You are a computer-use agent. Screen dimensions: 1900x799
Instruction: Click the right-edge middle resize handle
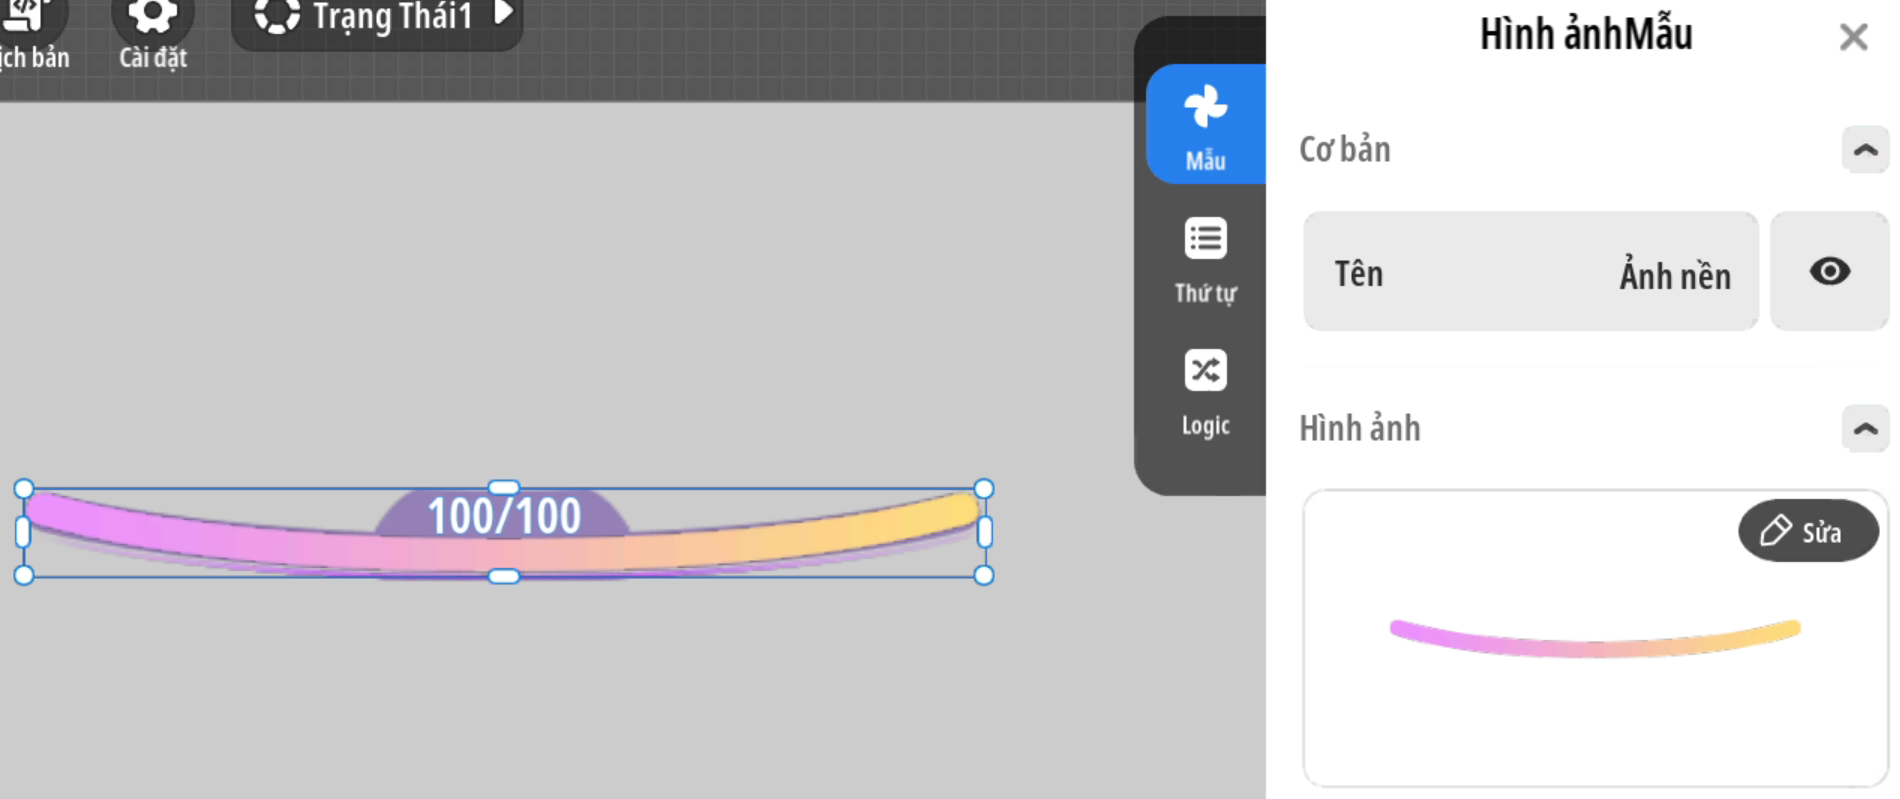point(984,532)
